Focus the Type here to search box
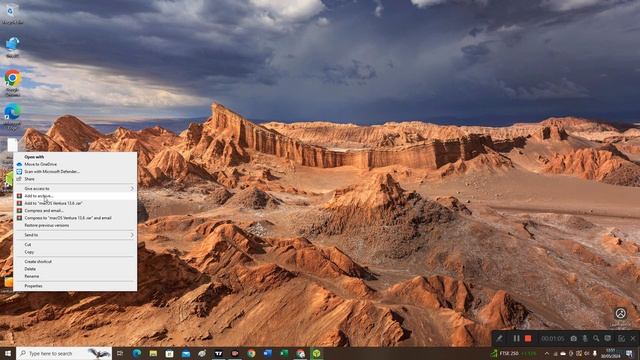This screenshot has width=640, height=360. point(64,353)
